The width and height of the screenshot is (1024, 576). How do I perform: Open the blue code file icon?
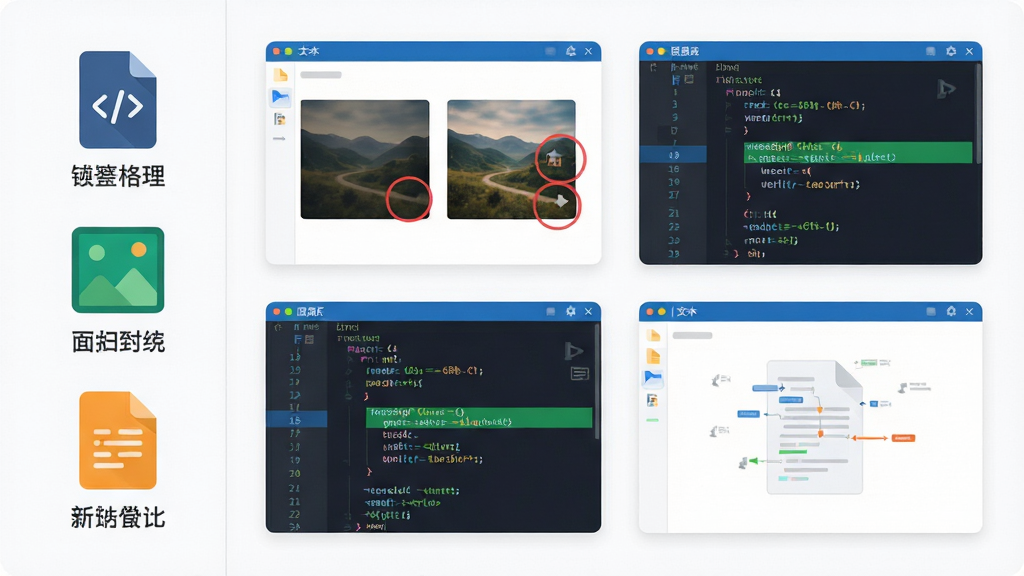[x=118, y=100]
